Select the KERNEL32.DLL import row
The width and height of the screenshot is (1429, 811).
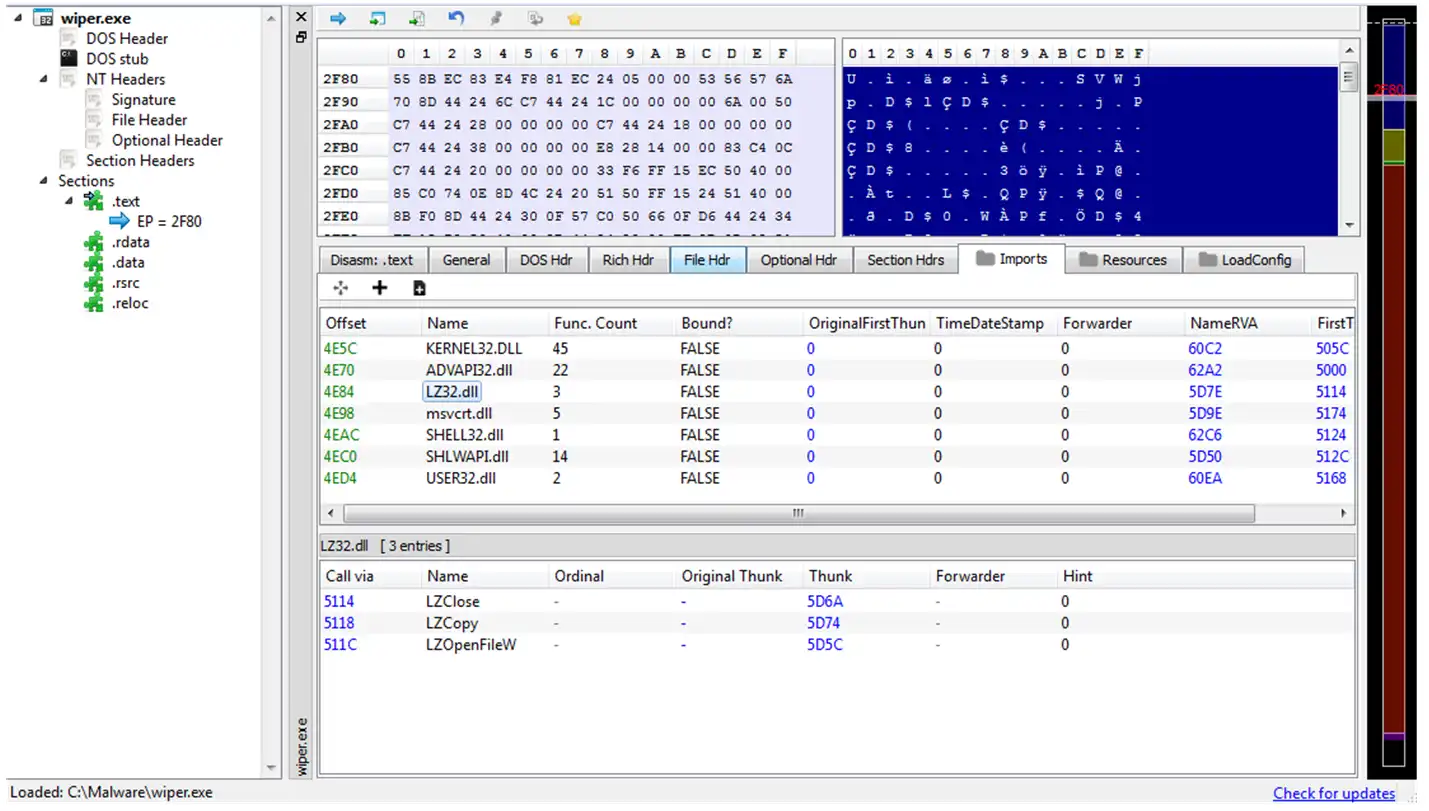[x=838, y=348]
